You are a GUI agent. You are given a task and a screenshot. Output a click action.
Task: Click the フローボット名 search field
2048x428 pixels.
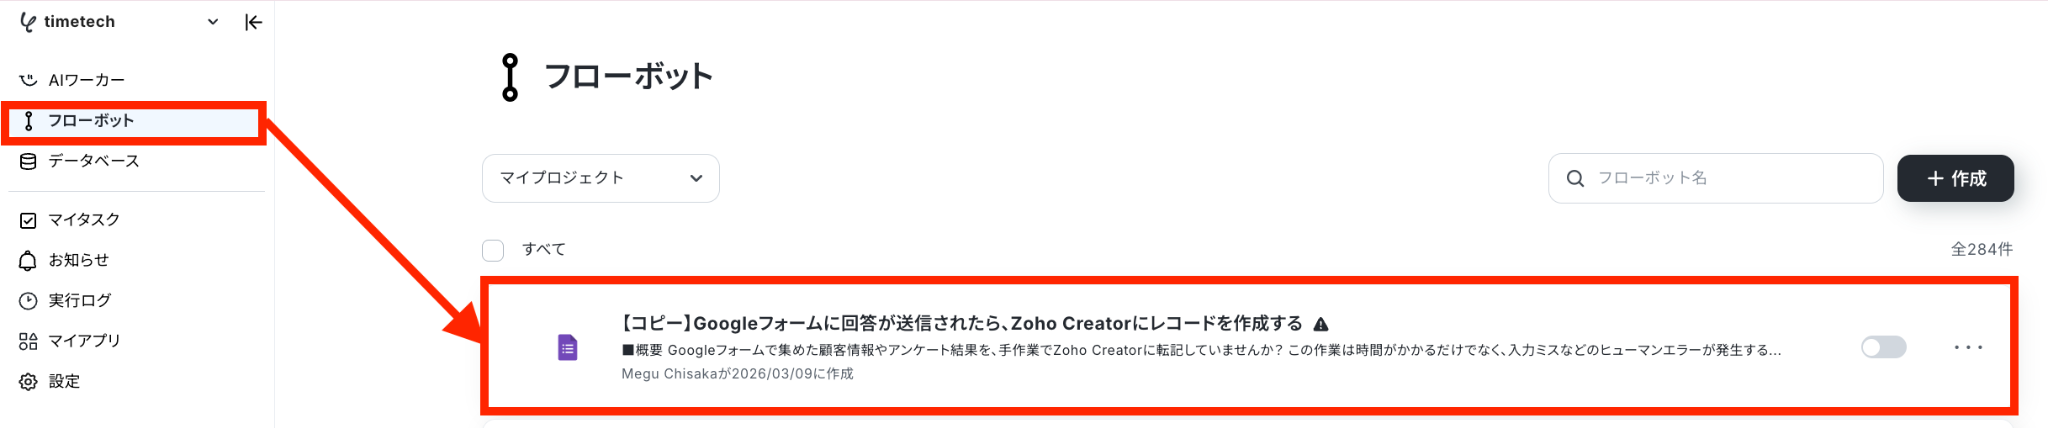1715,178
